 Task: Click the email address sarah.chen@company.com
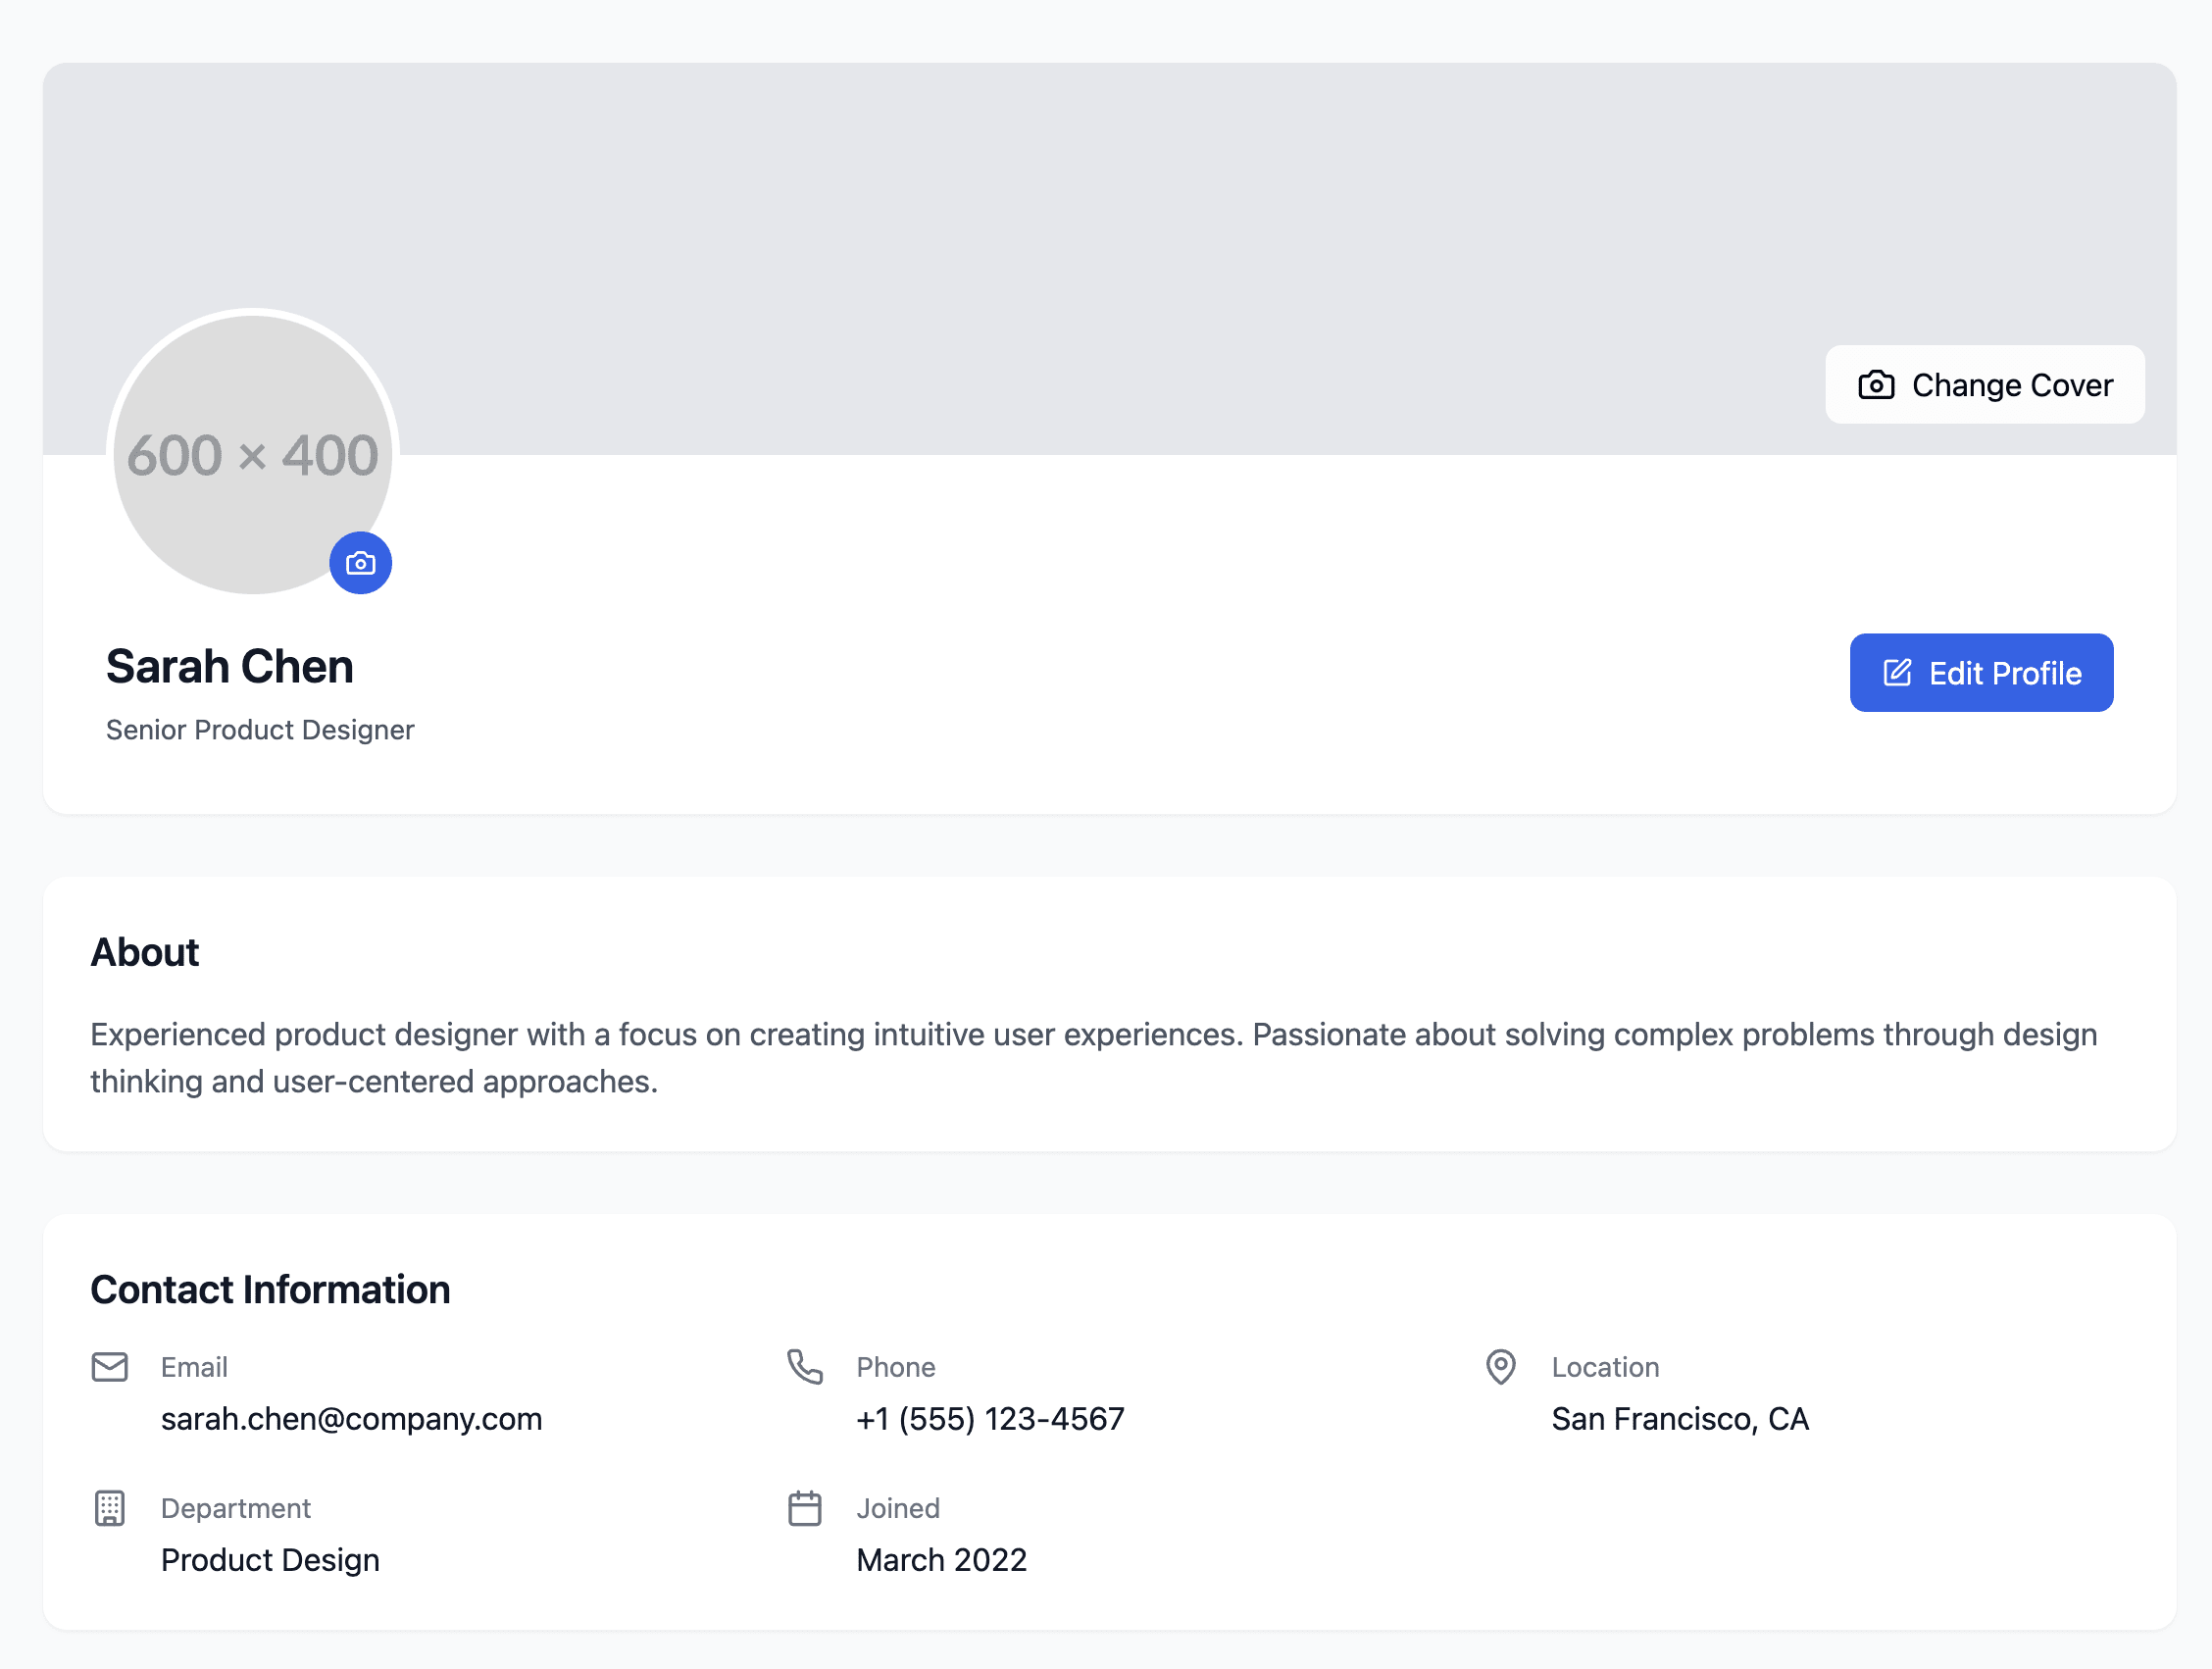(351, 1418)
